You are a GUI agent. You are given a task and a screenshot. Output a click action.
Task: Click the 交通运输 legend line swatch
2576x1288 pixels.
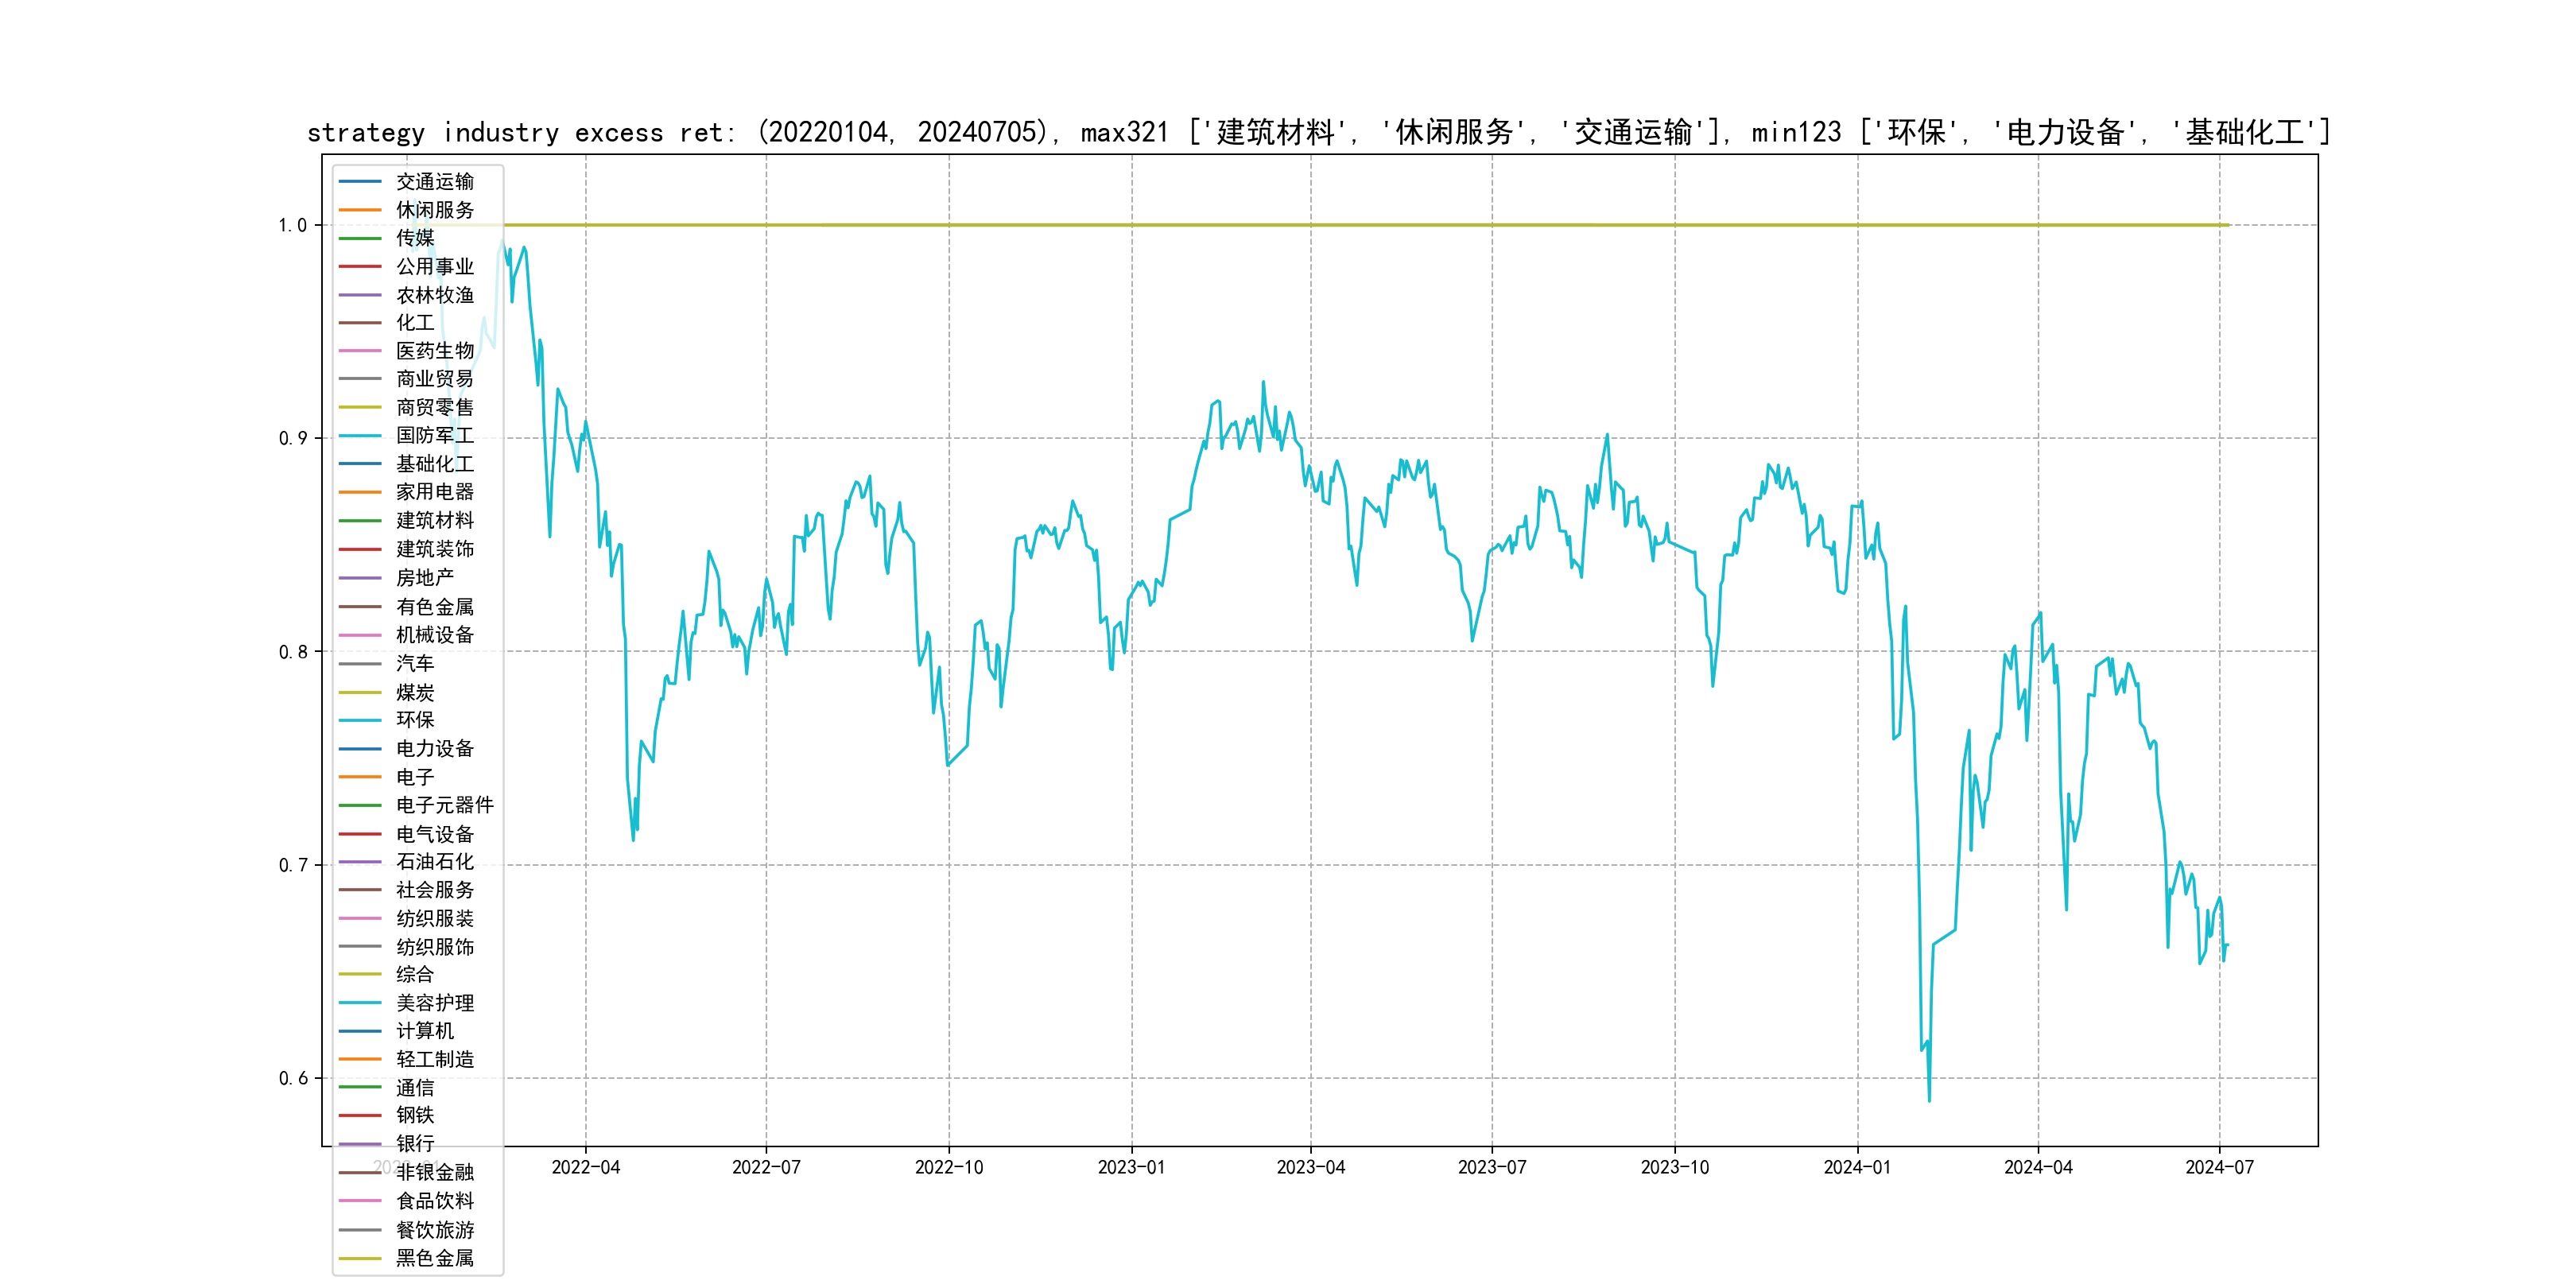tap(360, 182)
